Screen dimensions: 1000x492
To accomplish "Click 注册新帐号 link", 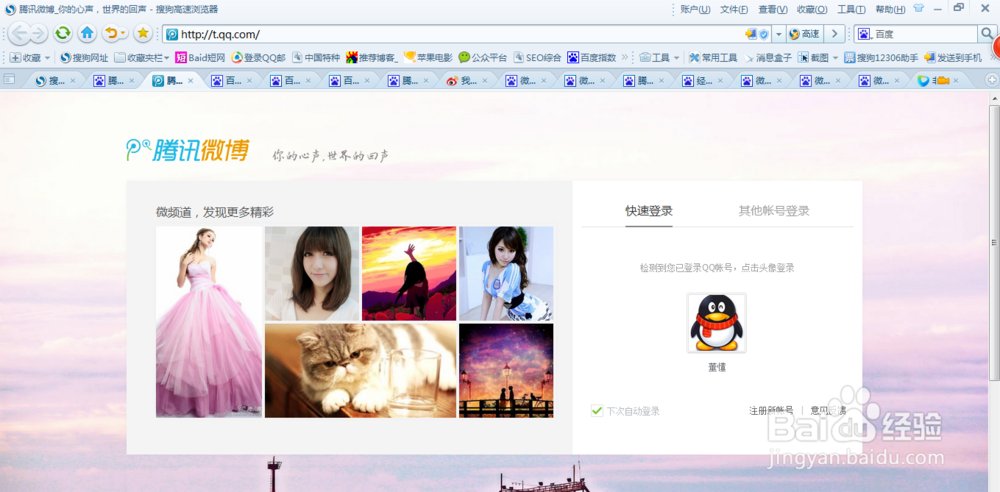I will pyautogui.click(x=771, y=410).
